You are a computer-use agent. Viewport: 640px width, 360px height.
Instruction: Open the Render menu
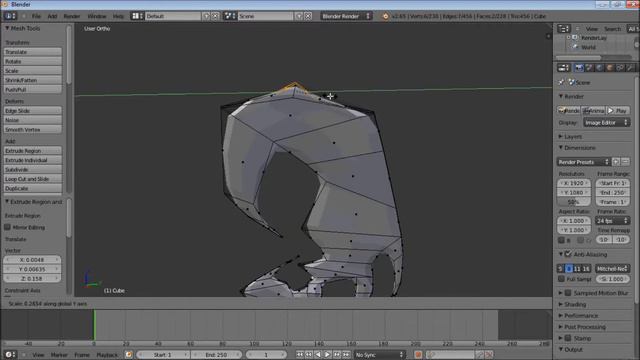[72, 16]
